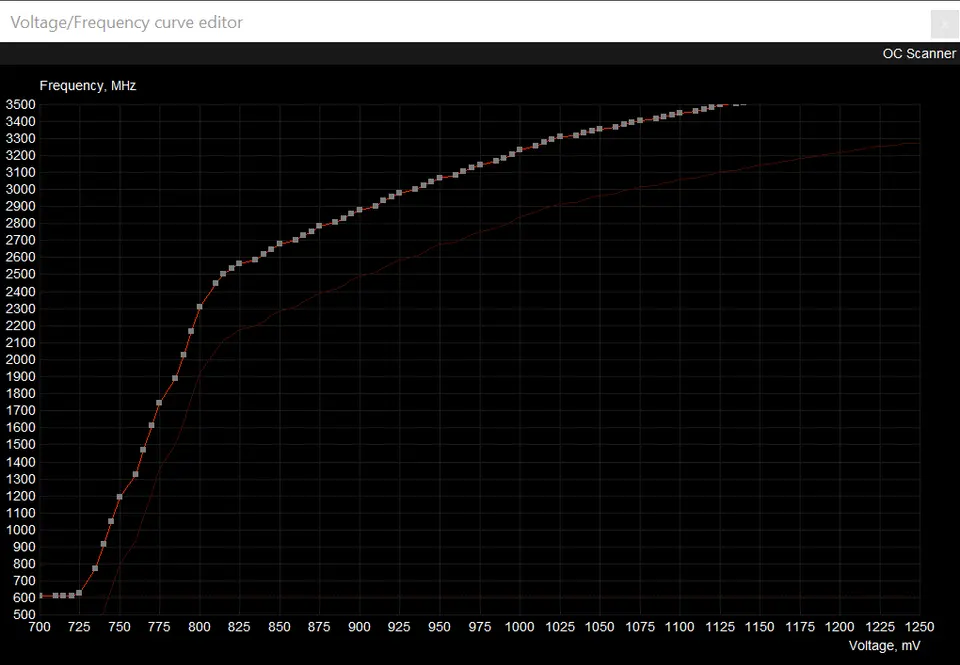960x665 pixels.
Task: Click the 500 frequency axis label
Action: [24, 614]
